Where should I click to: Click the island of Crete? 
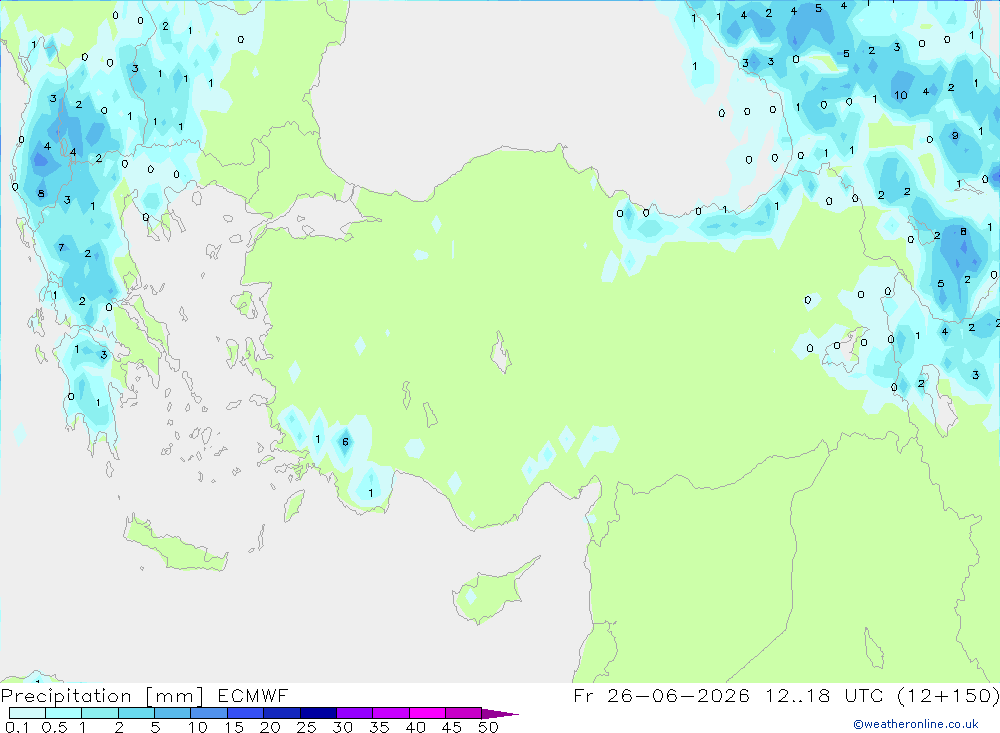(175, 544)
